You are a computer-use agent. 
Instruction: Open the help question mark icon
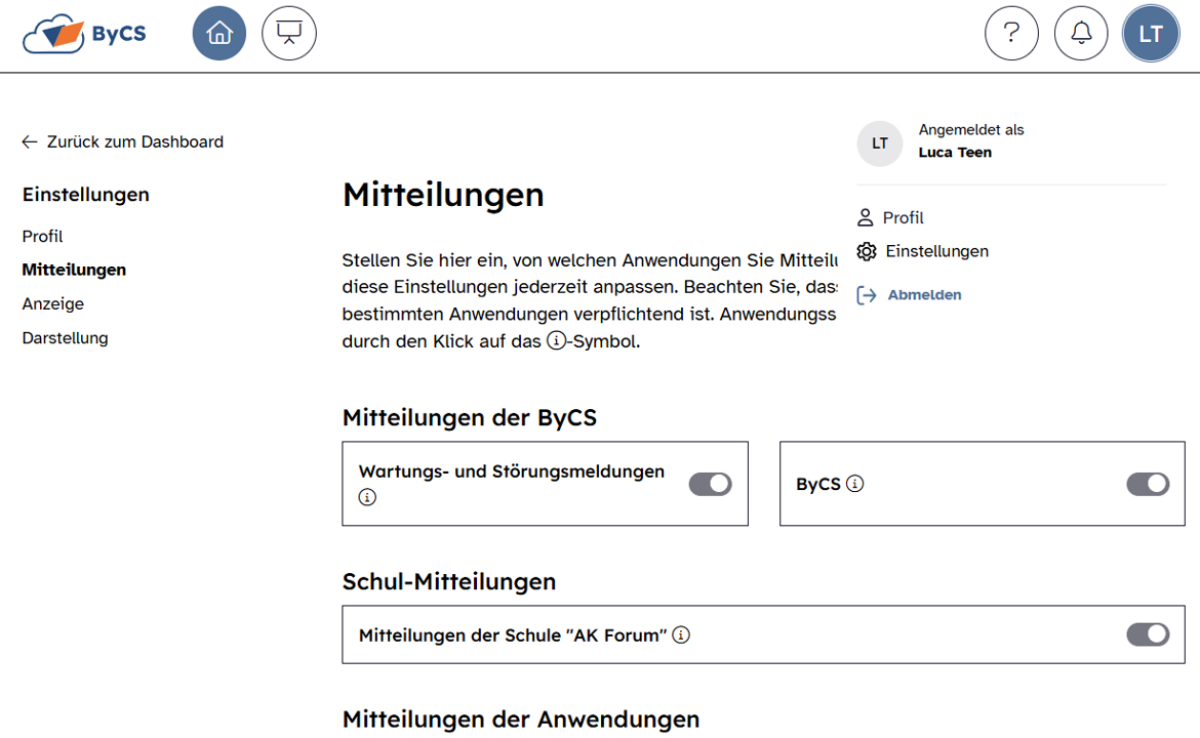click(1011, 34)
